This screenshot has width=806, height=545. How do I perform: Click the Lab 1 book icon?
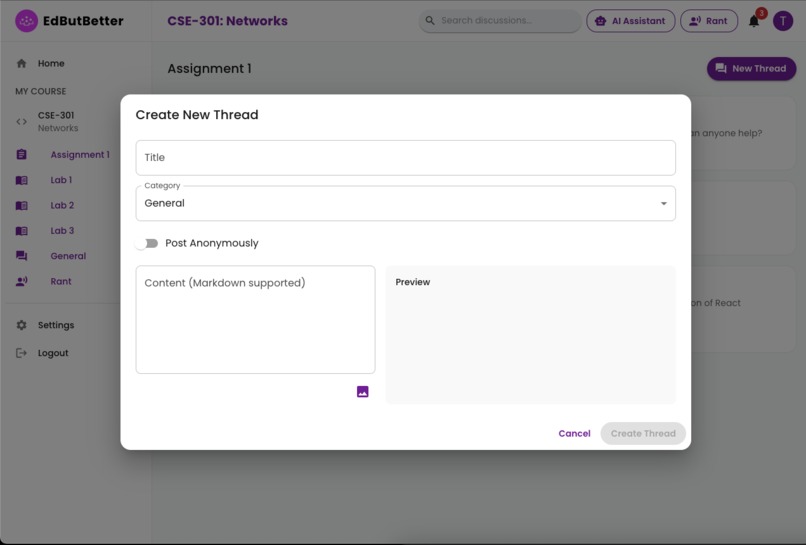tap(22, 180)
